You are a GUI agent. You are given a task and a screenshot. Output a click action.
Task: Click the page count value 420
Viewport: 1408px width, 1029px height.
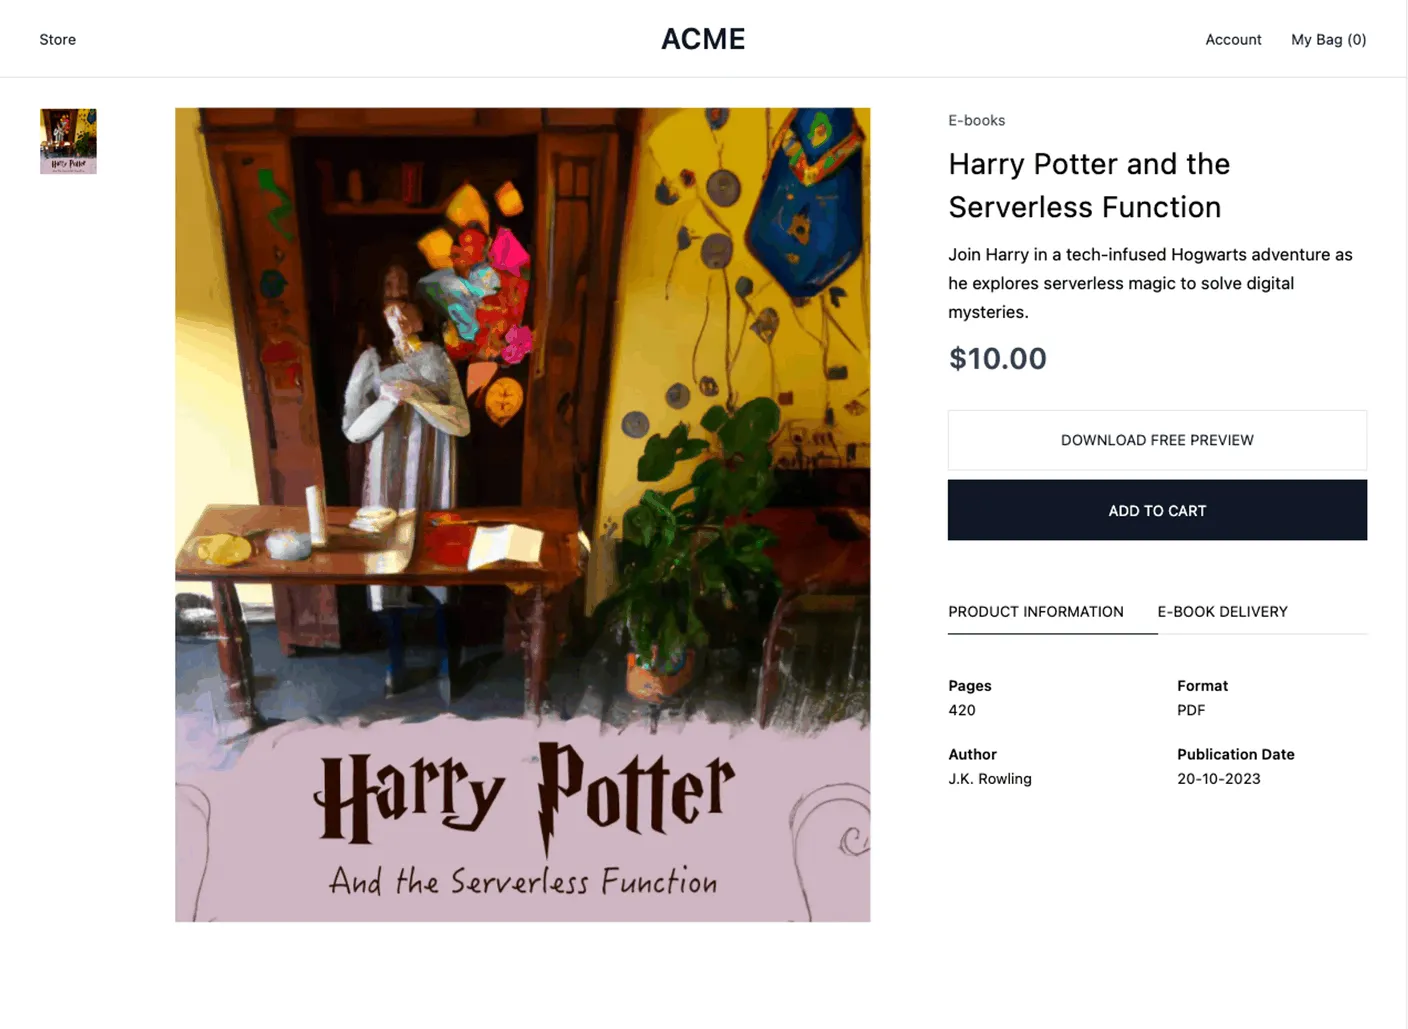[x=961, y=710]
